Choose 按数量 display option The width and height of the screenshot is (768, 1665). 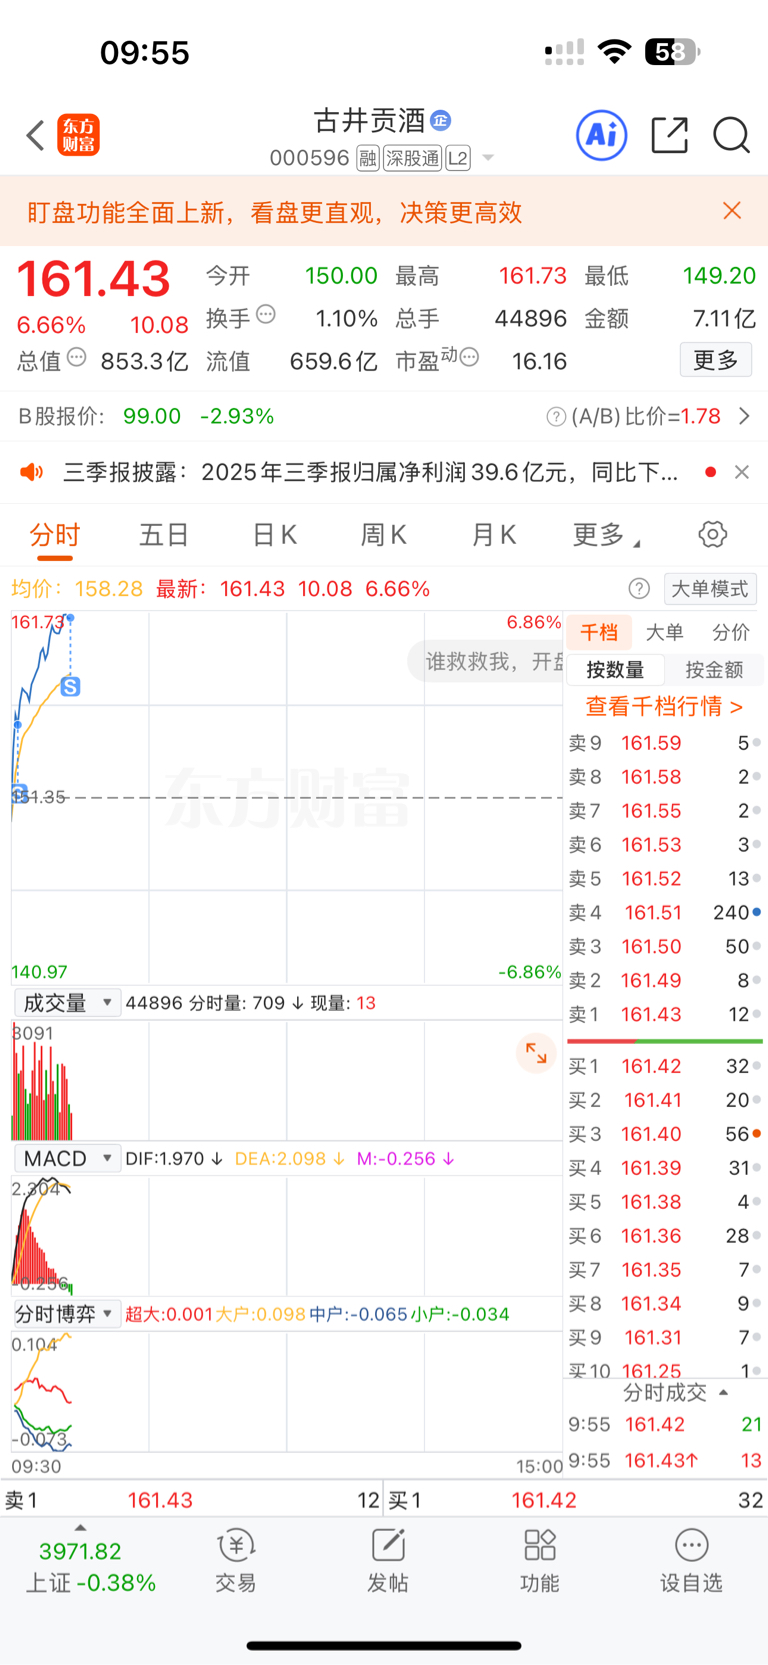pyautogui.click(x=615, y=670)
